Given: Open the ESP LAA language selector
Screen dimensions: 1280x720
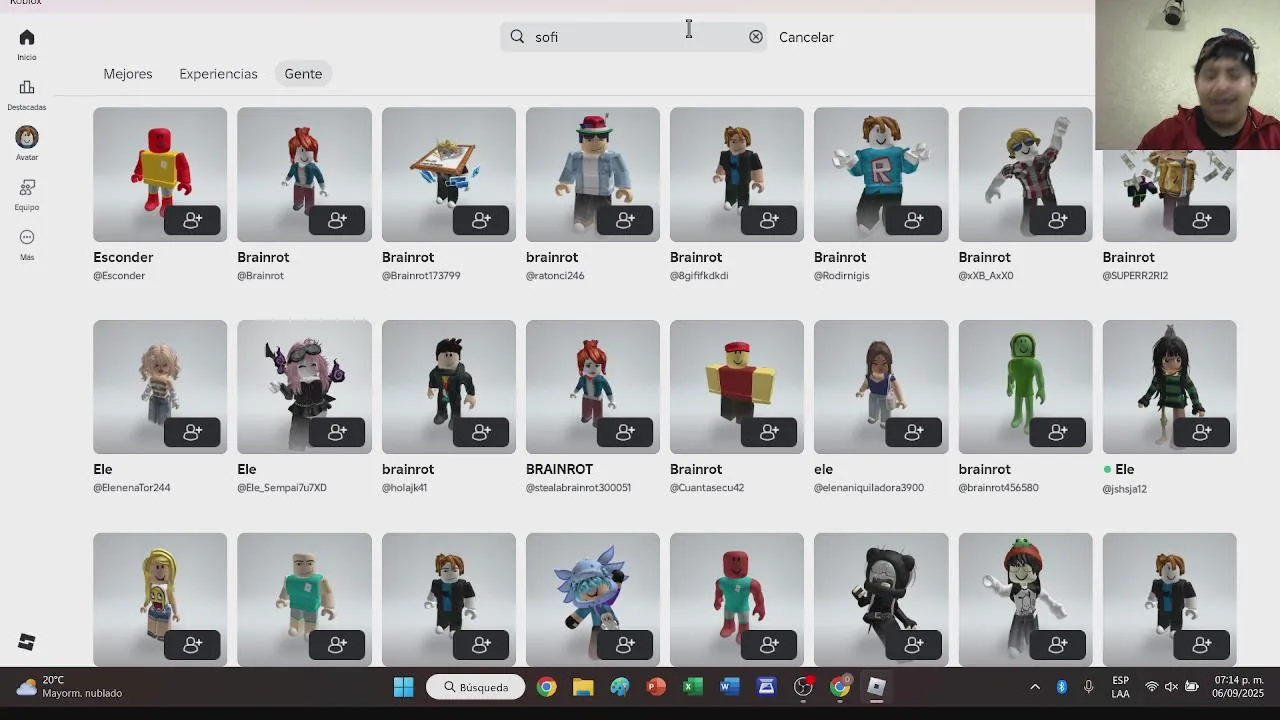Looking at the screenshot, I should click(1121, 687).
